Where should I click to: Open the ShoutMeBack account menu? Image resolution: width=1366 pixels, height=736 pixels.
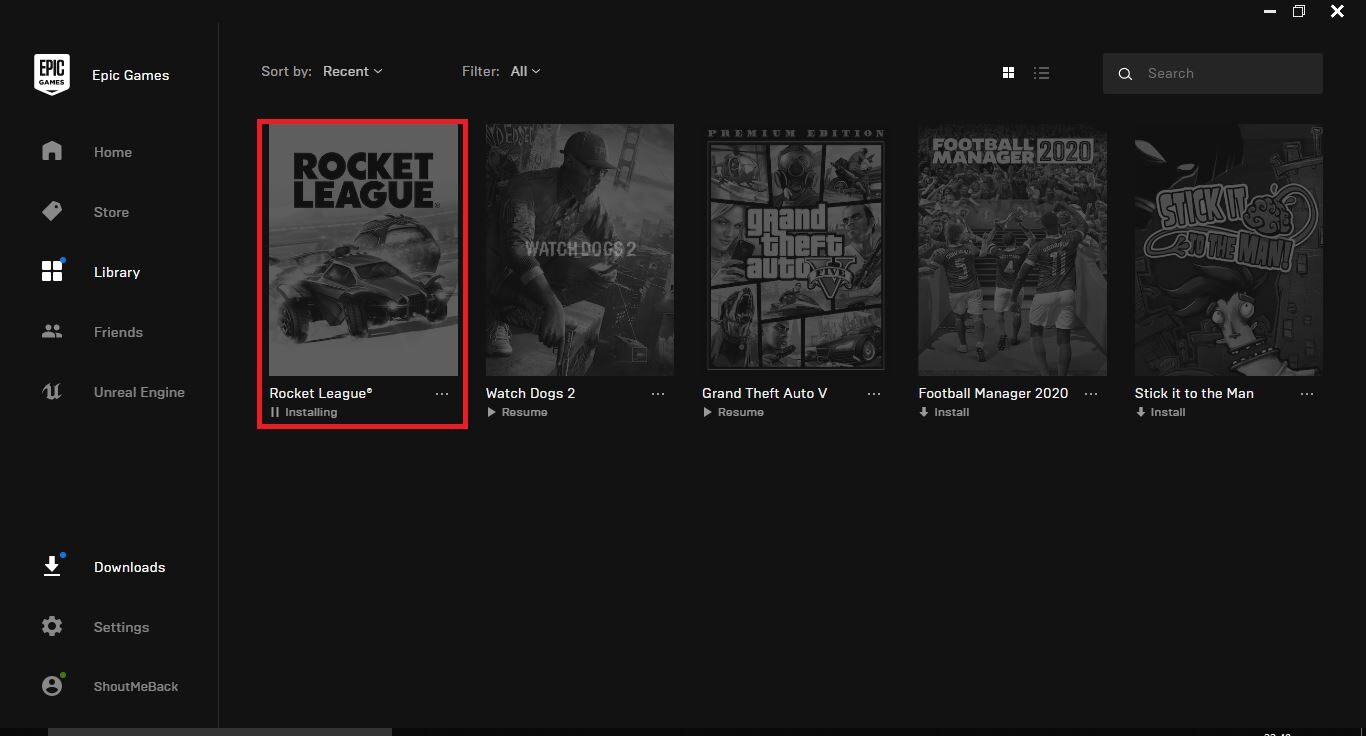pos(136,686)
